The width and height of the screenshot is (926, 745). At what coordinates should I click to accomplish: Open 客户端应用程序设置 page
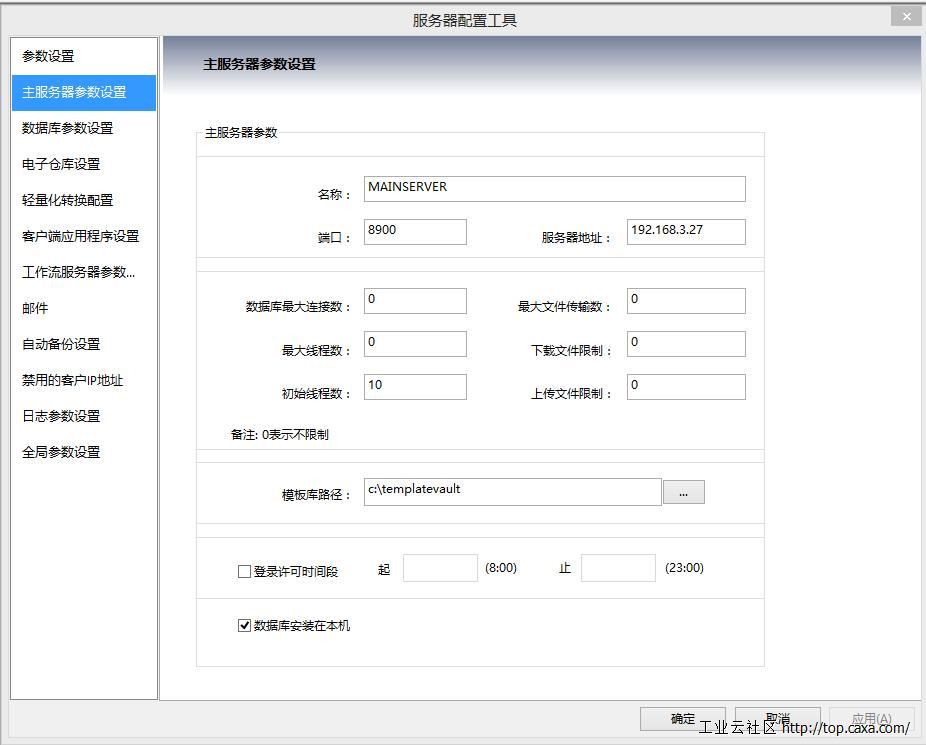[x=80, y=236]
